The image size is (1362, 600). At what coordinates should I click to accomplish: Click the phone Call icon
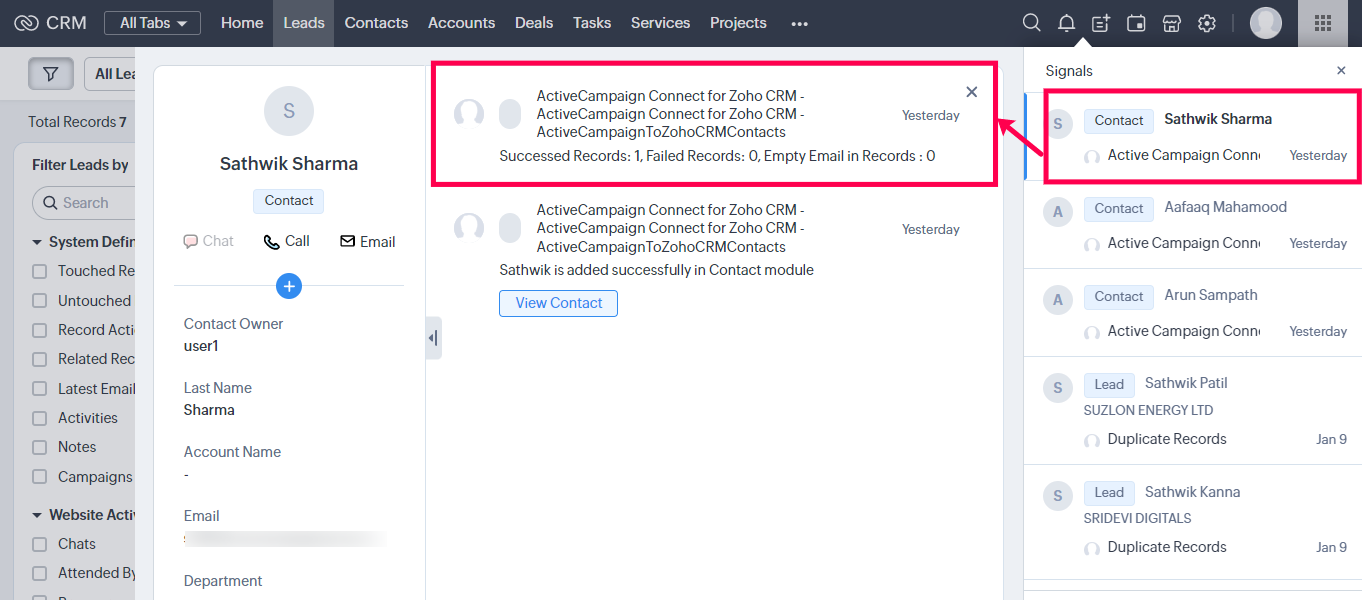(271, 242)
